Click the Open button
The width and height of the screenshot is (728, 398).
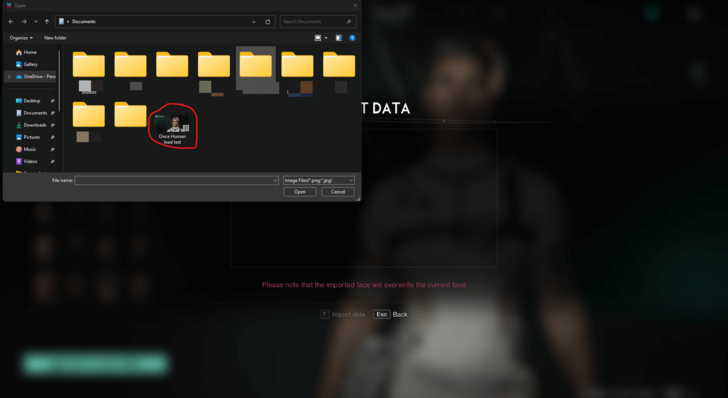300,192
